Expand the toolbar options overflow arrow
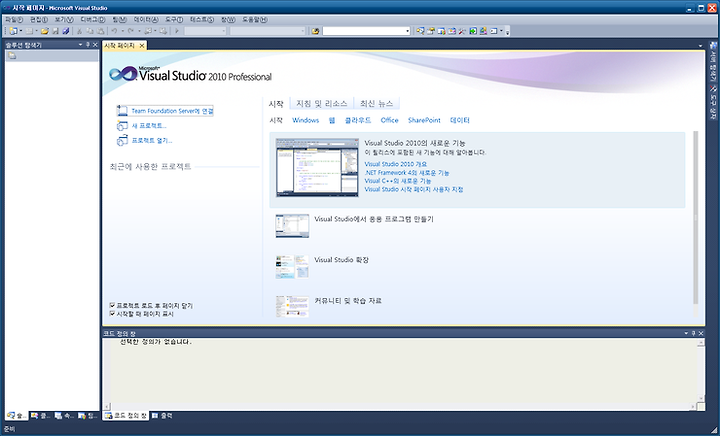The height and width of the screenshot is (436, 720). [x=507, y=32]
